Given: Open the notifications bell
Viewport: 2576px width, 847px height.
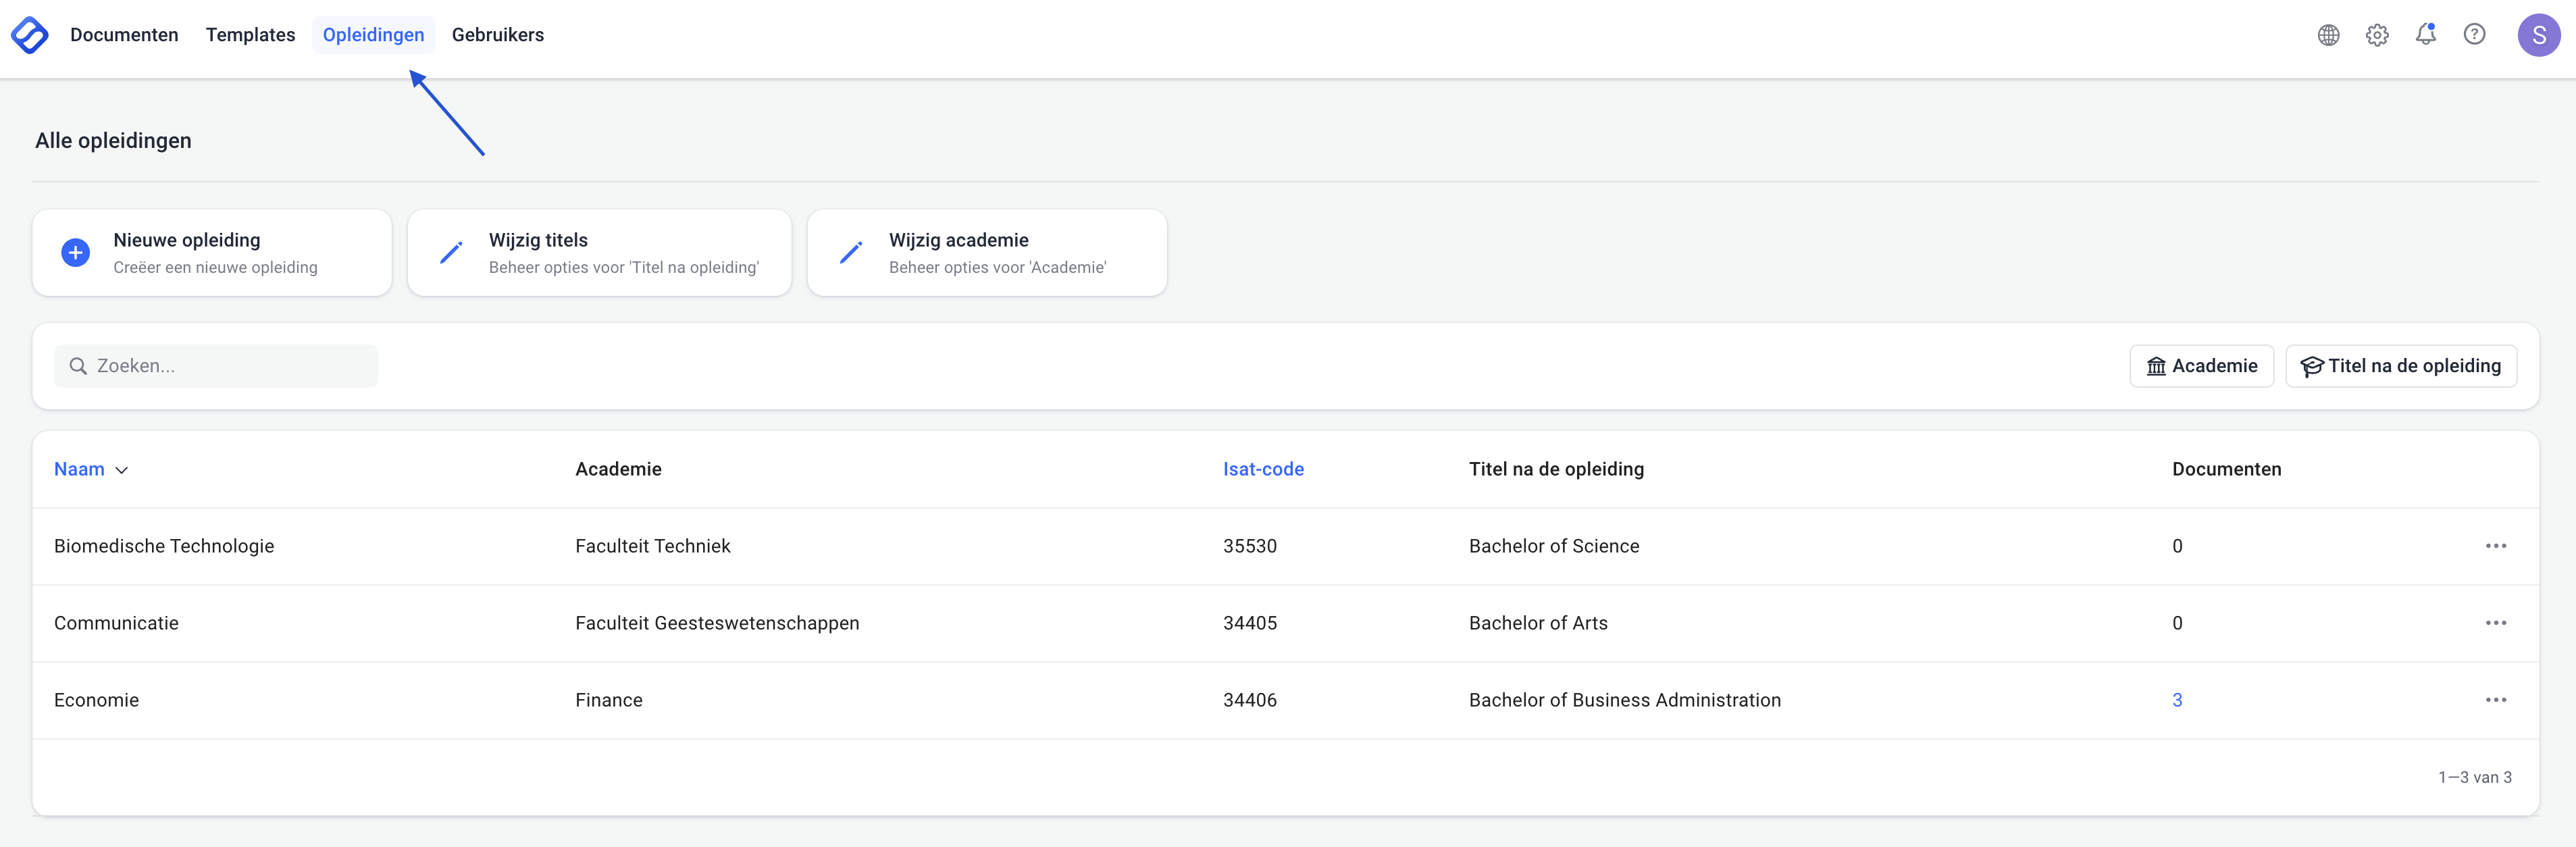Looking at the screenshot, I should coord(2425,35).
